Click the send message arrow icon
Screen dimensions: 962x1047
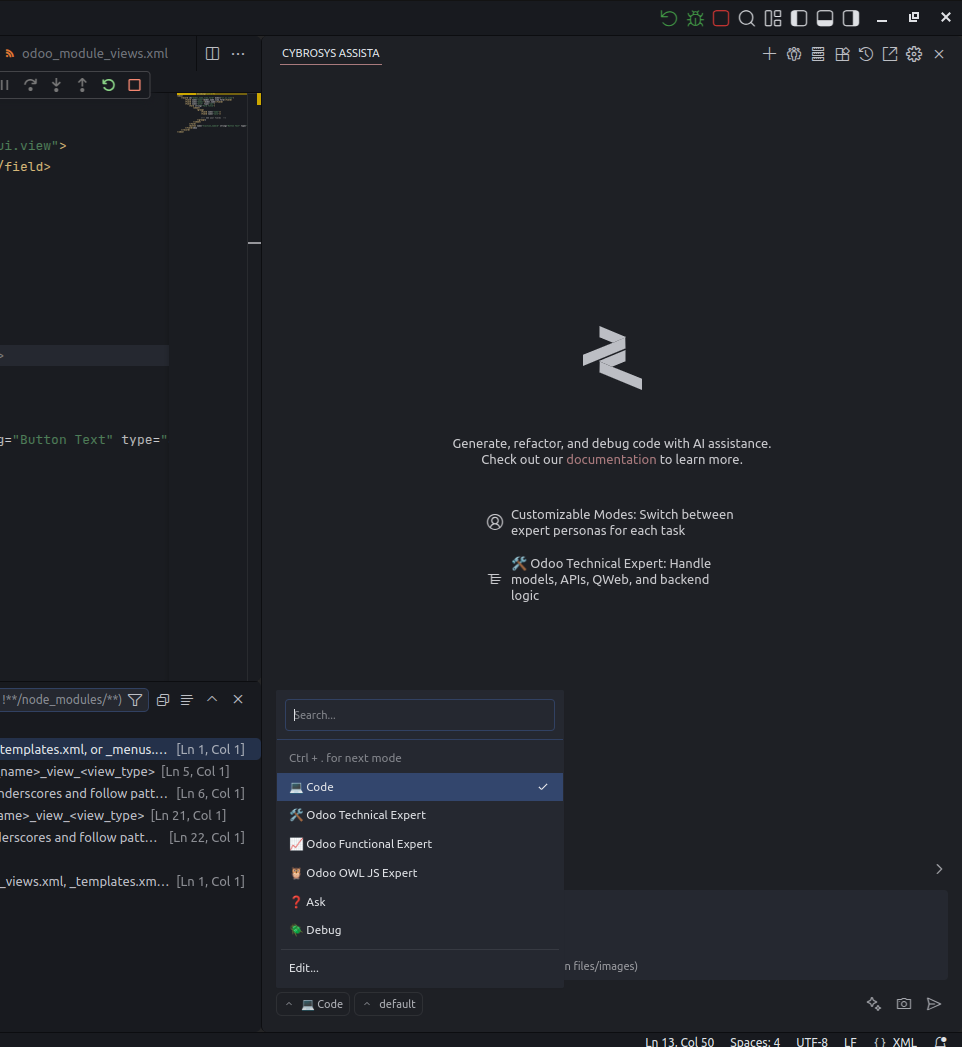[x=934, y=1004]
